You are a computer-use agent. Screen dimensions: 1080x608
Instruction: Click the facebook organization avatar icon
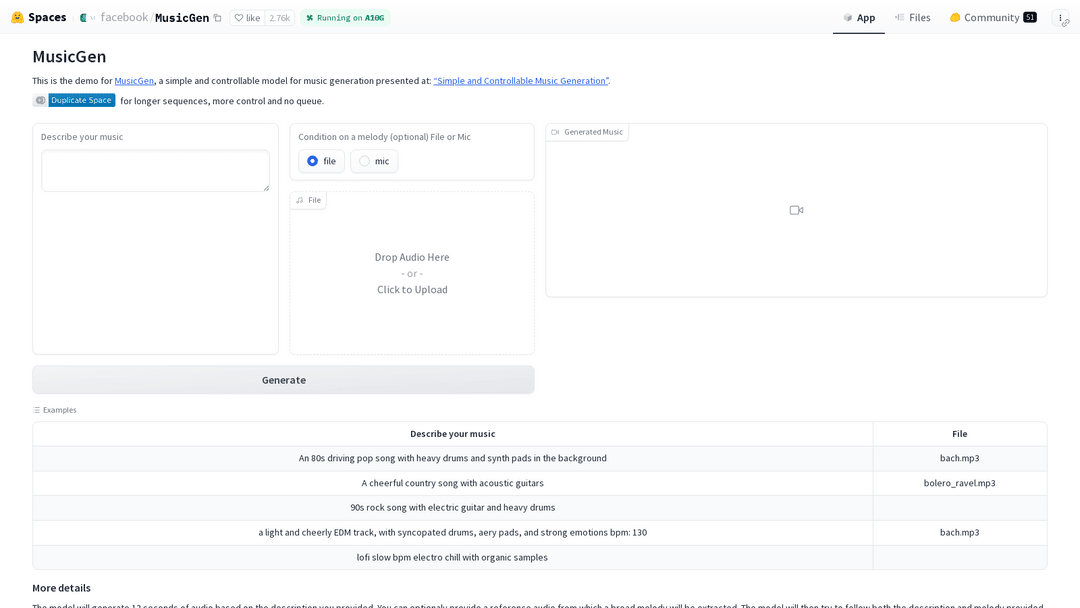click(84, 18)
